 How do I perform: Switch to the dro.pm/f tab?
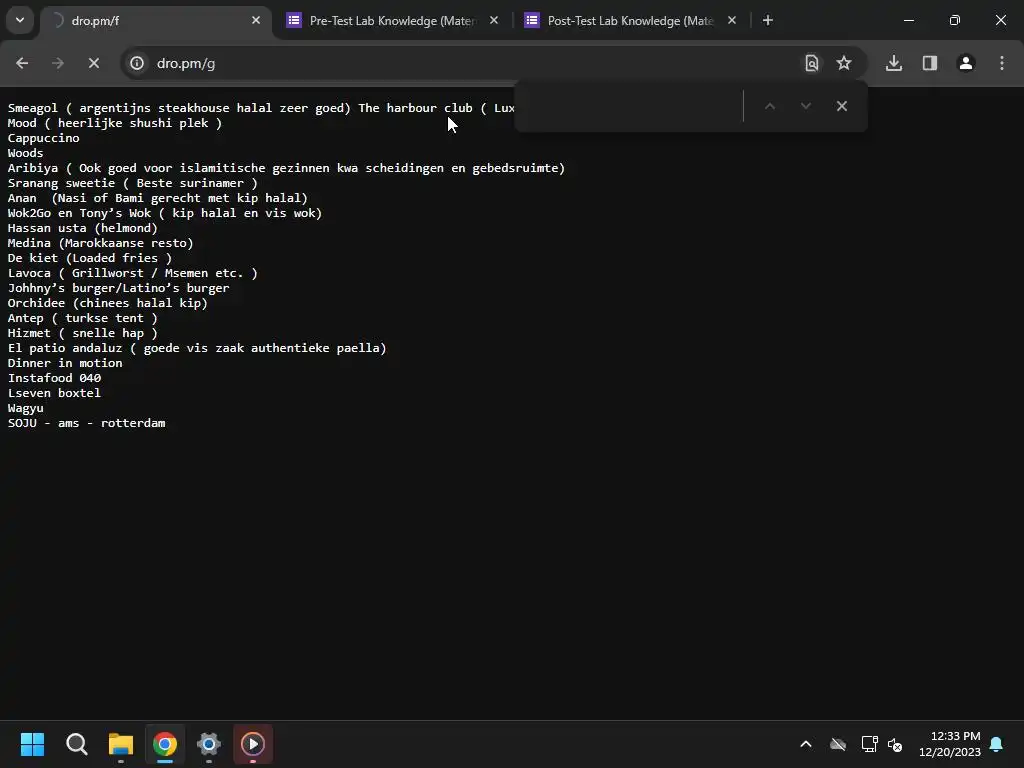[155, 21]
